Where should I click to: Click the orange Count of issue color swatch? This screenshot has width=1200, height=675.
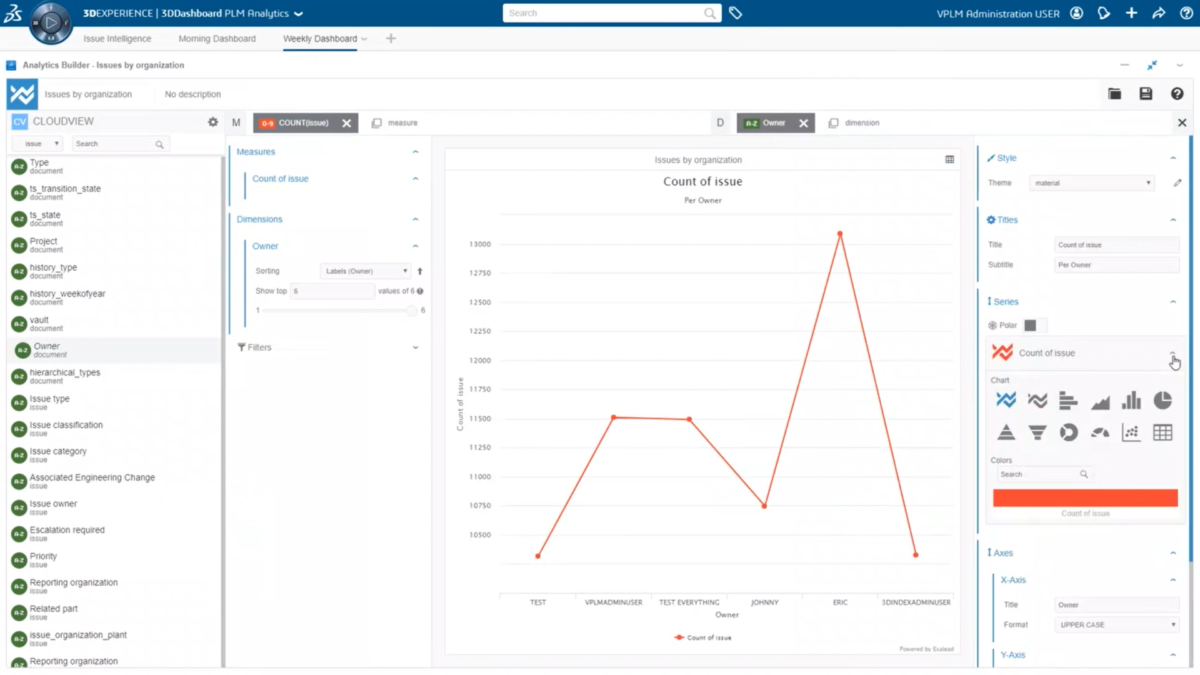point(1085,498)
